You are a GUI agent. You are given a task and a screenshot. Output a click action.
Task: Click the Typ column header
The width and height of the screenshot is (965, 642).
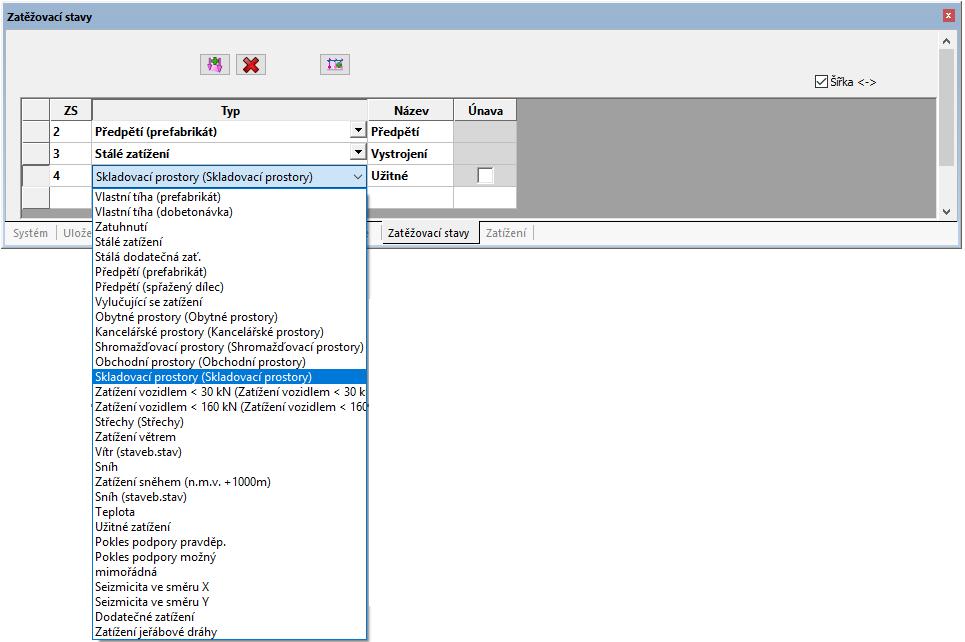click(x=230, y=111)
